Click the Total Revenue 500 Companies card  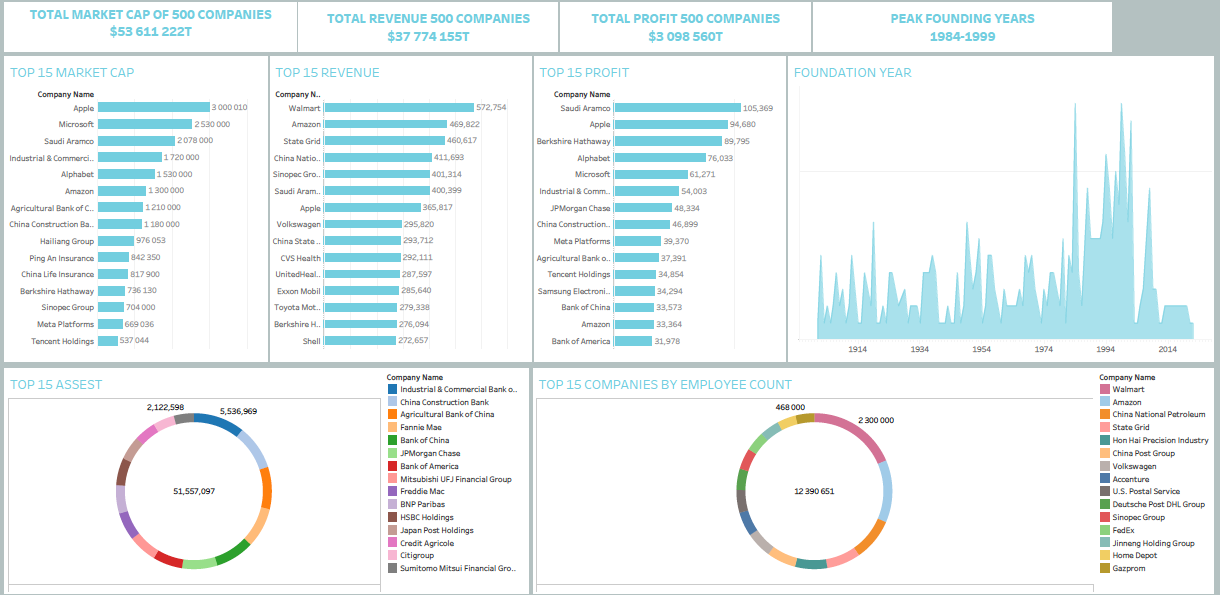click(427, 27)
